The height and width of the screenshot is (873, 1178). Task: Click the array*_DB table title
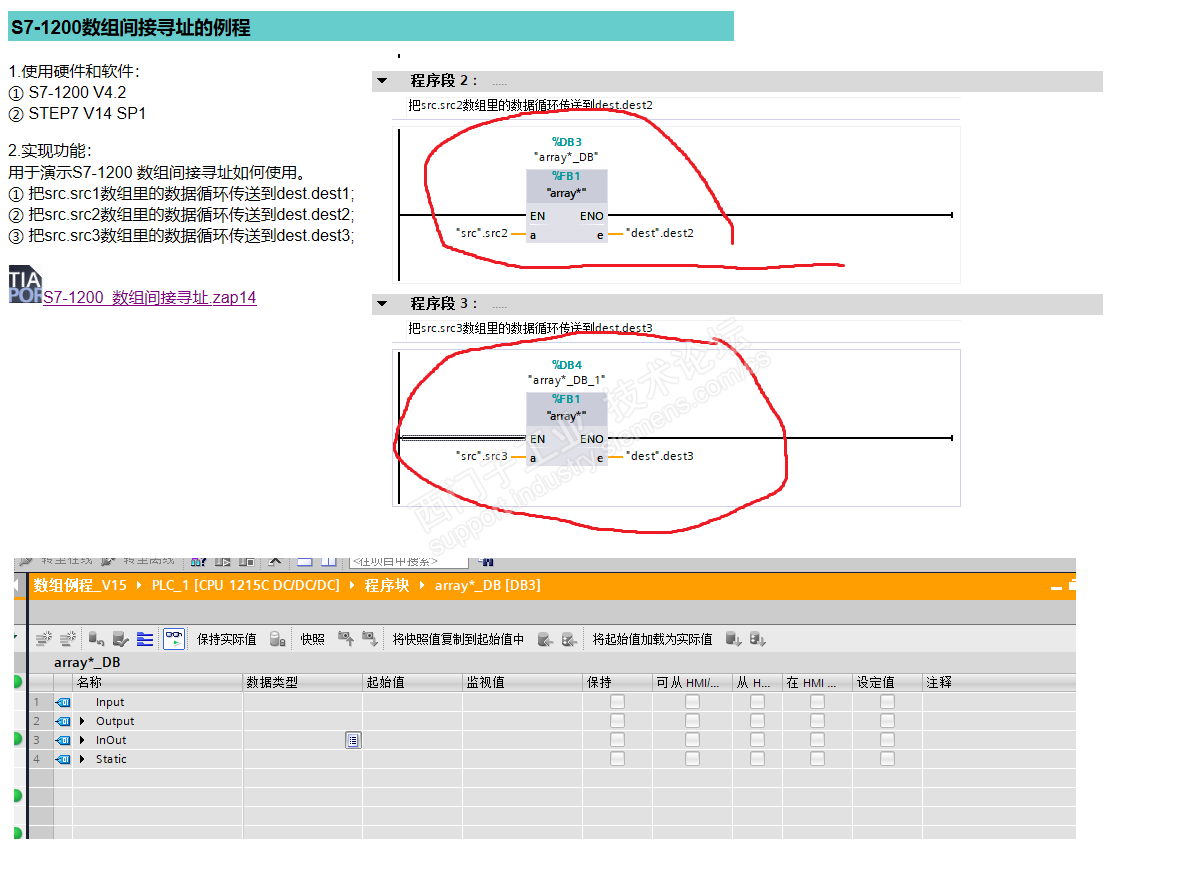tap(87, 663)
